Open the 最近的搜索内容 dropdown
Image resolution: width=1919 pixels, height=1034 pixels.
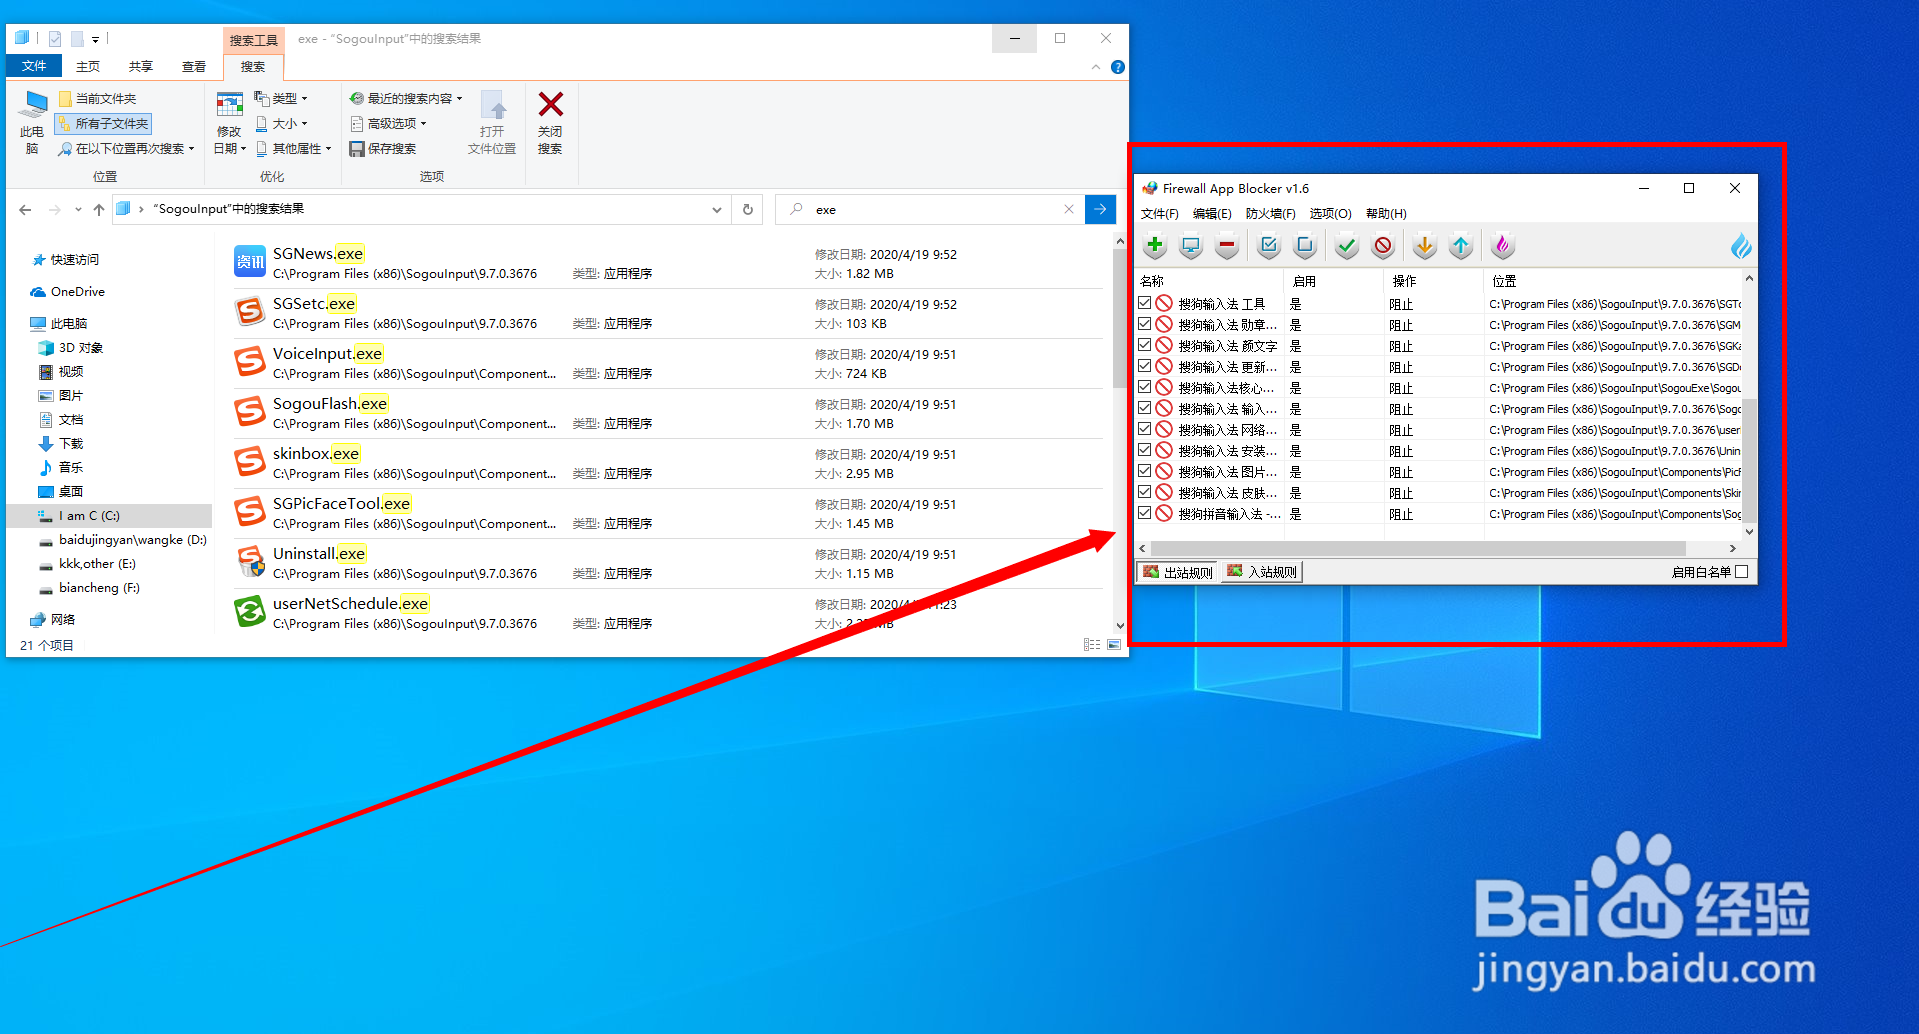click(406, 98)
